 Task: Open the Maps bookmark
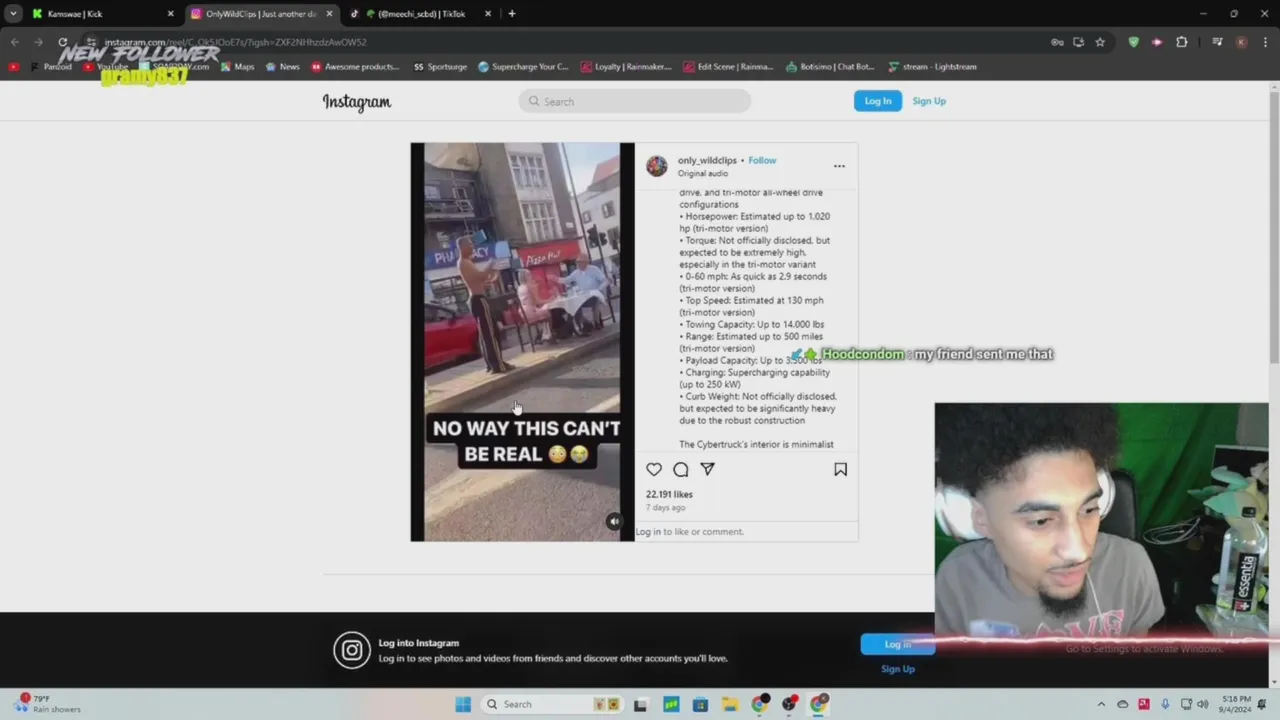click(238, 67)
